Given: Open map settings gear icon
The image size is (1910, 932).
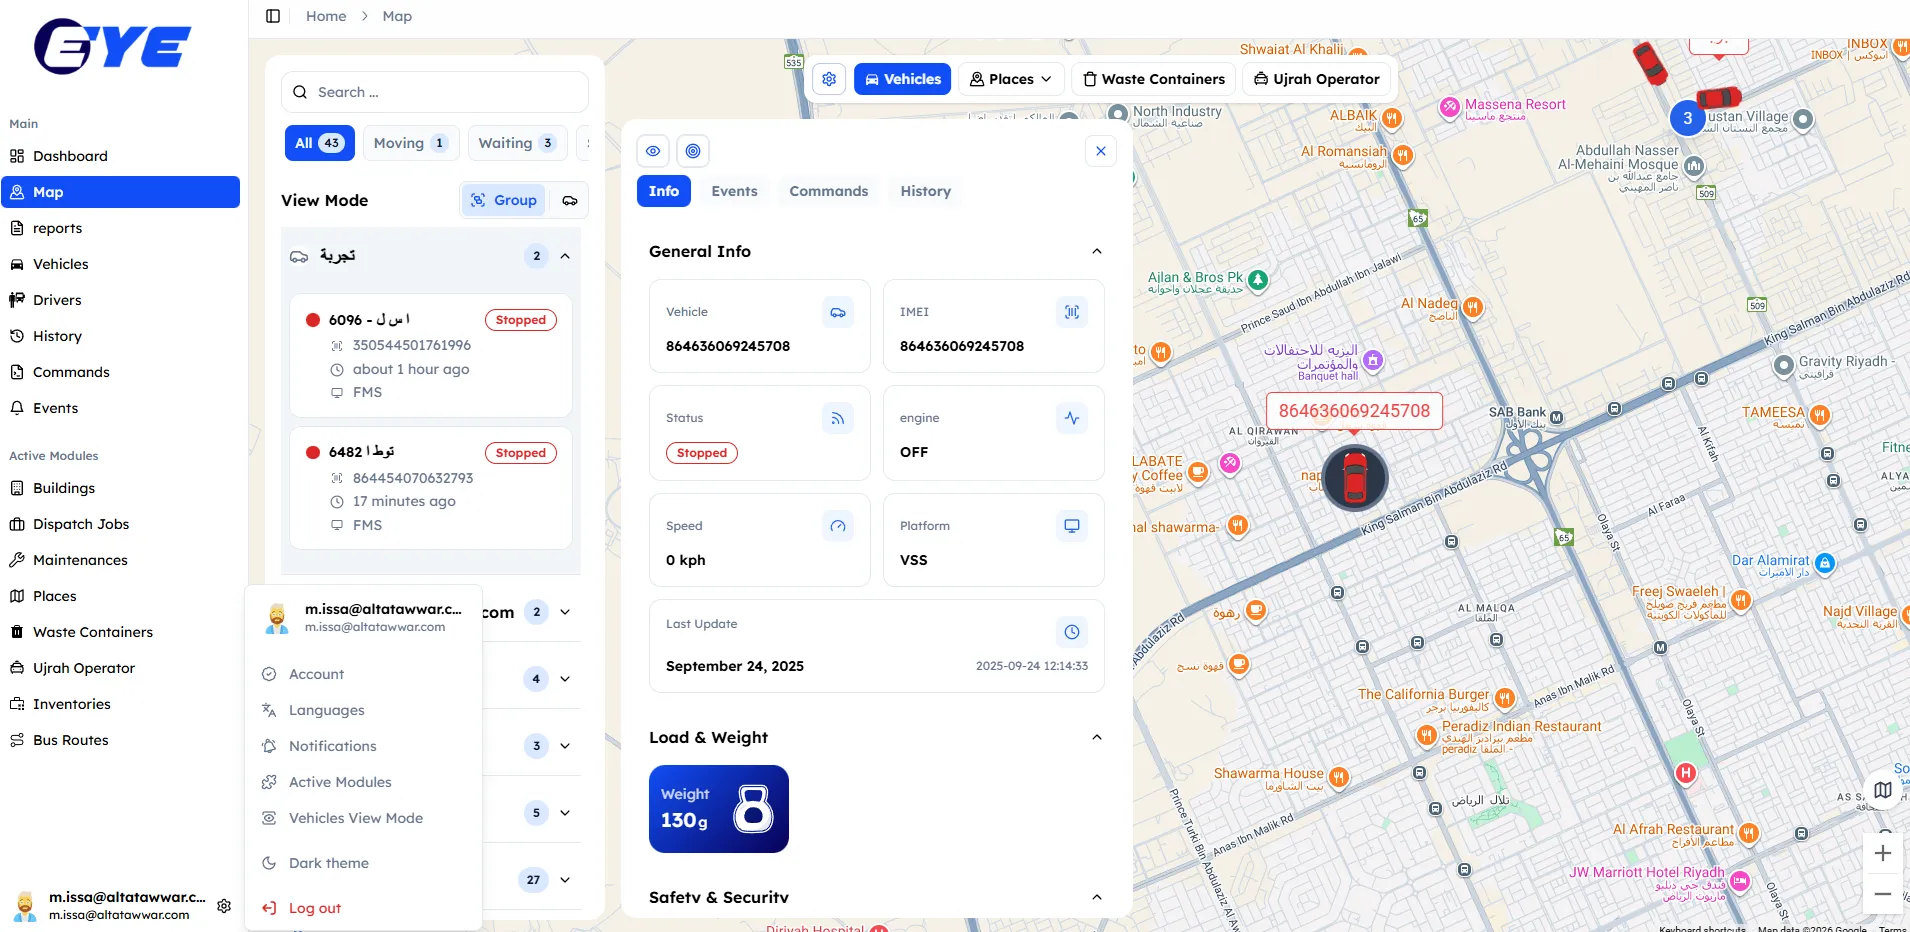Looking at the screenshot, I should (x=829, y=79).
